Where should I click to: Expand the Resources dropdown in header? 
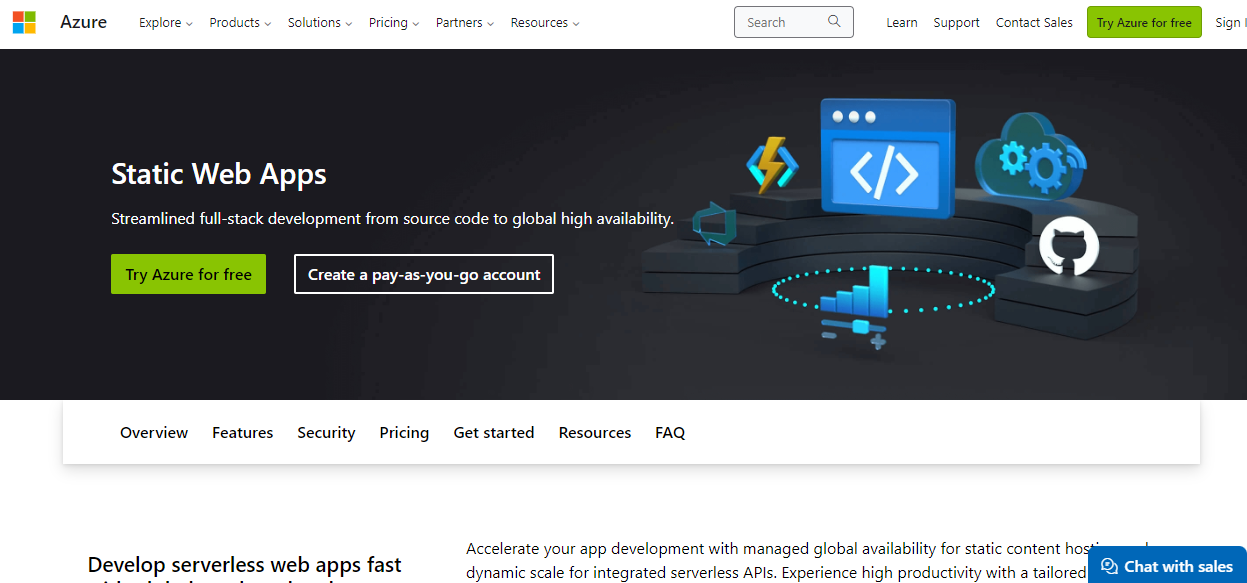pyautogui.click(x=544, y=23)
